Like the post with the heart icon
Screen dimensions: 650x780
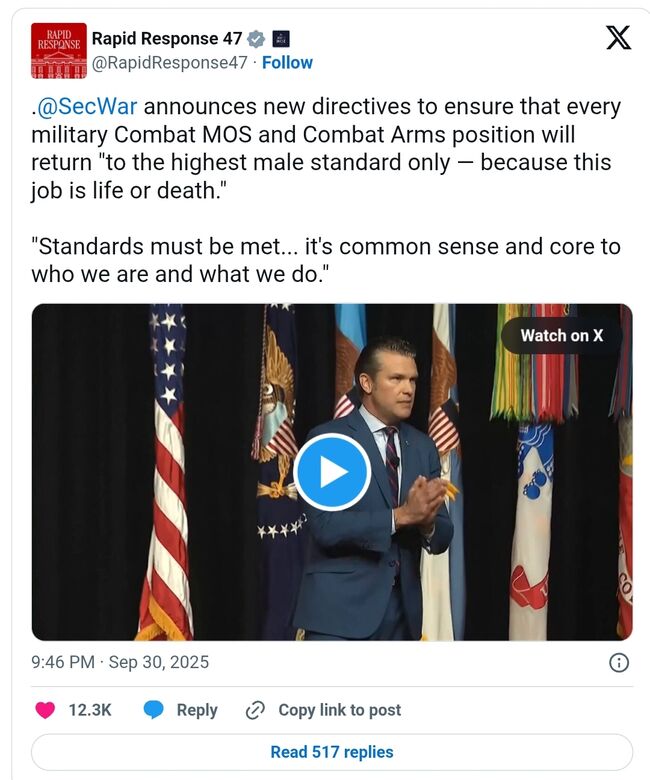[45, 710]
